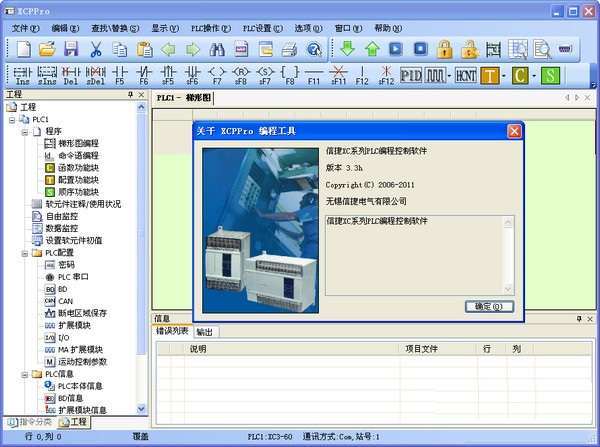Click the help question mark icon
This screenshot has height=447, width=600.
[x=314, y=49]
